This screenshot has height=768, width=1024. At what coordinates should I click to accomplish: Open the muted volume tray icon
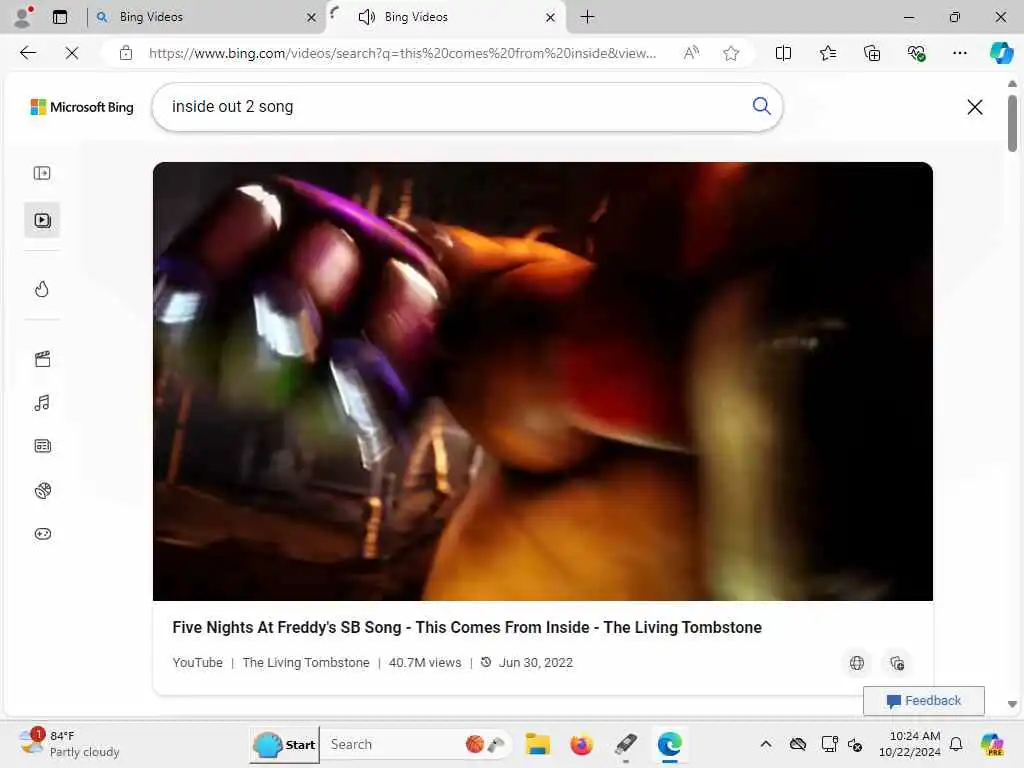[x=855, y=744]
